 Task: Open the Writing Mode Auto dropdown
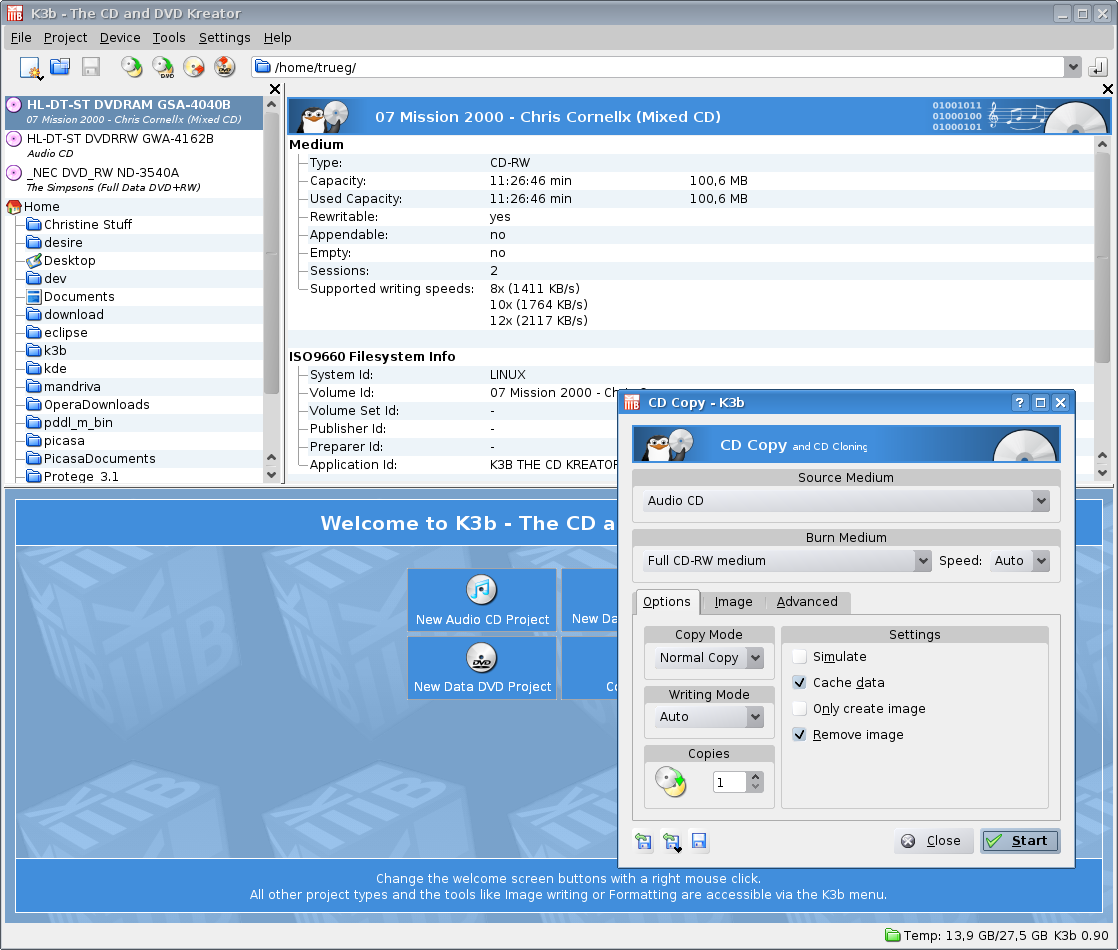(x=709, y=717)
